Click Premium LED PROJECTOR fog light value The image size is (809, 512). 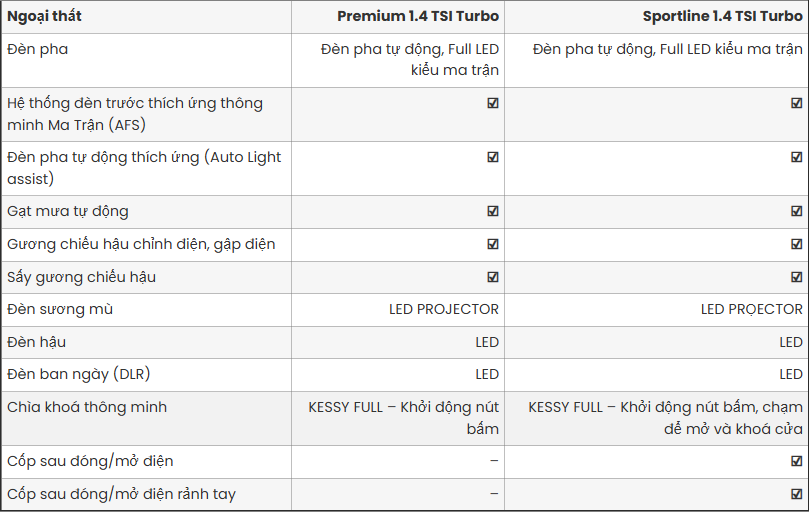pos(444,309)
